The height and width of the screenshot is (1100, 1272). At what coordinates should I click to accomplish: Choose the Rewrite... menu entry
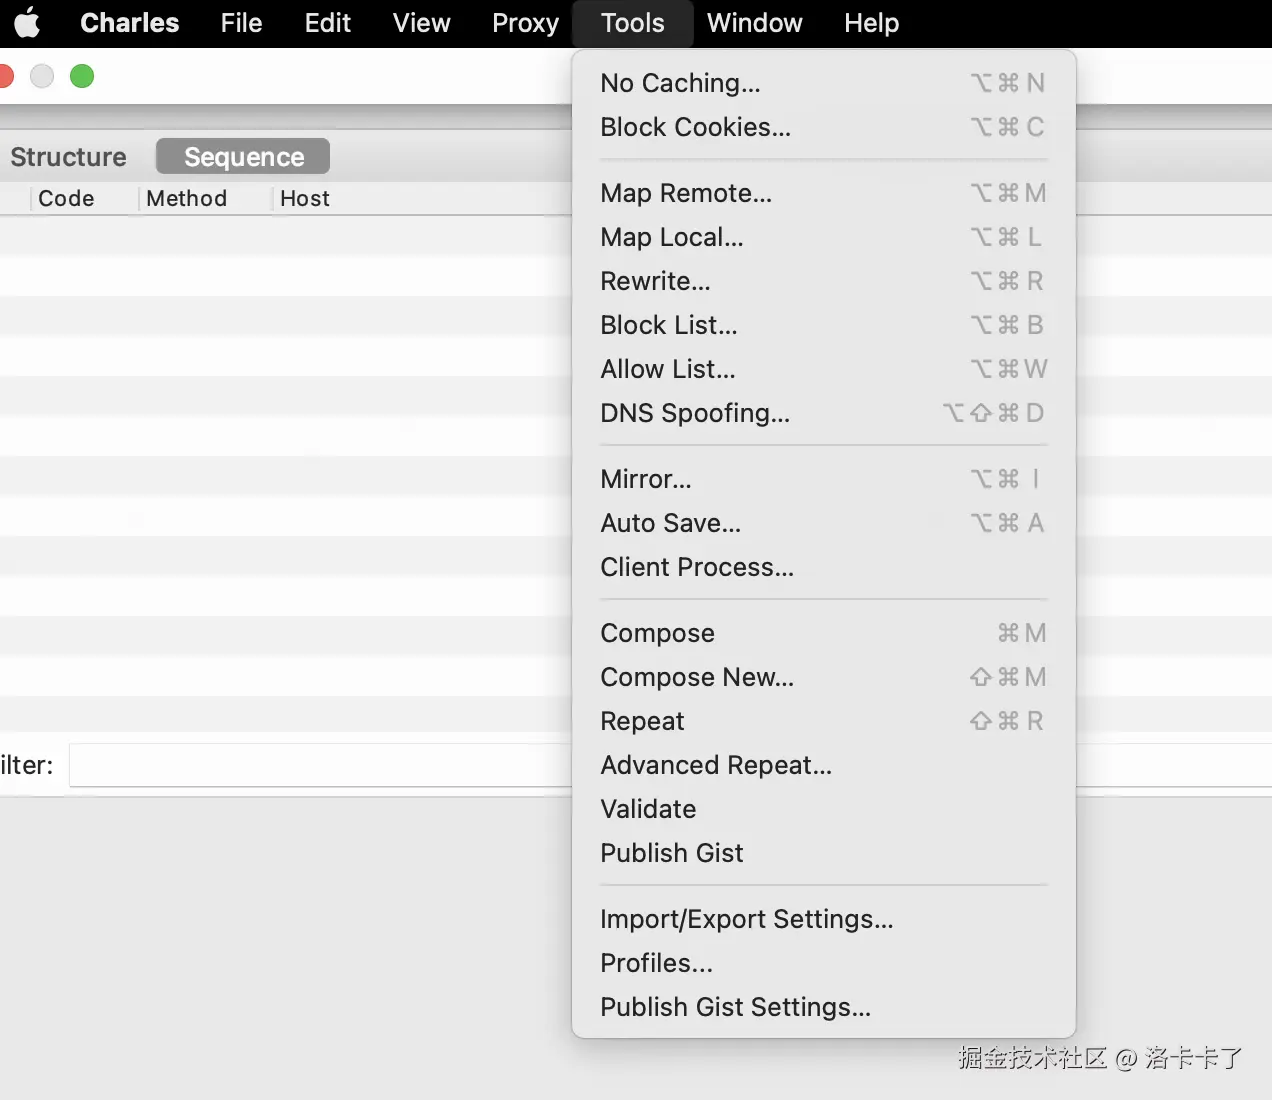click(823, 281)
